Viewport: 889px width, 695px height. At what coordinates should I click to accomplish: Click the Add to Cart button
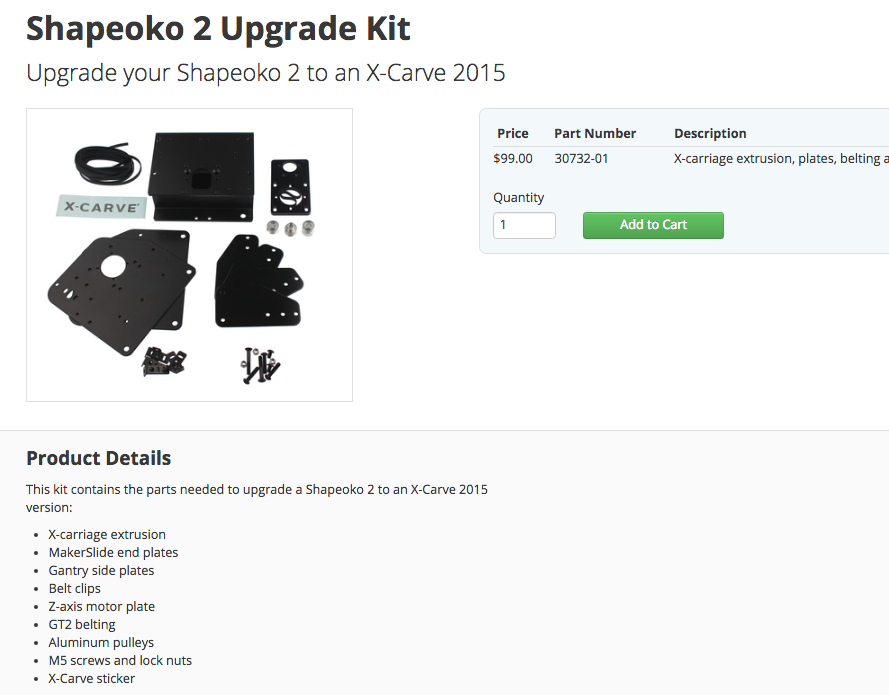click(x=653, y=225)
